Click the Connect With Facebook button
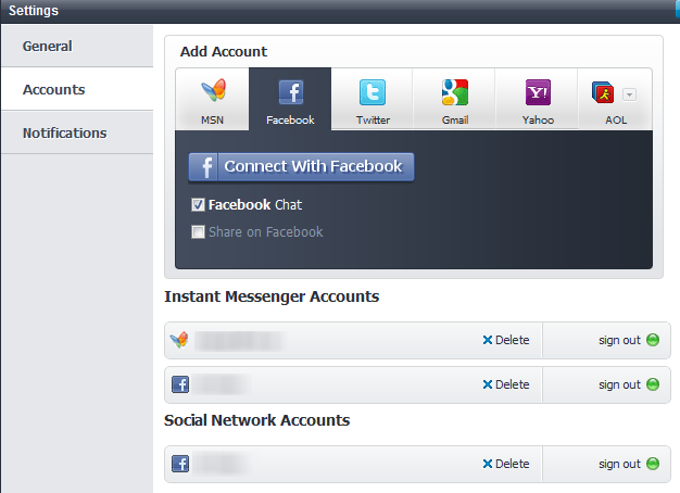 click(301, 167)
